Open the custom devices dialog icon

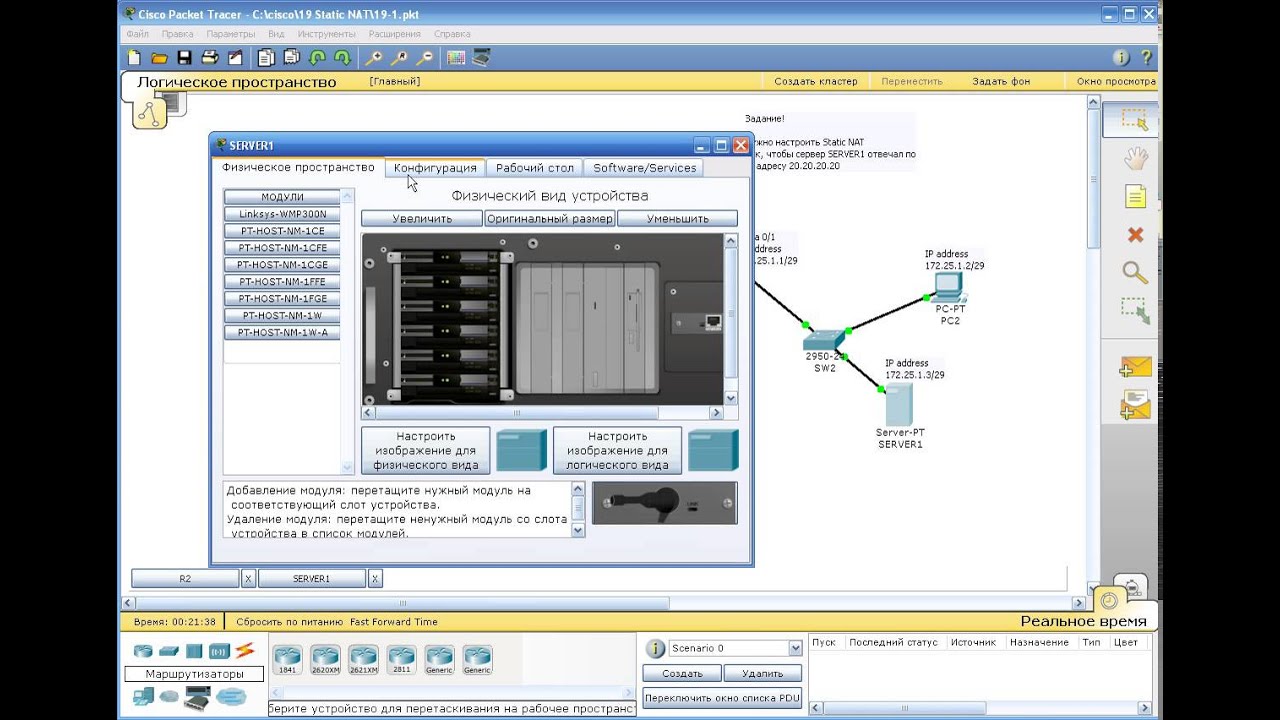click(481, 58)
